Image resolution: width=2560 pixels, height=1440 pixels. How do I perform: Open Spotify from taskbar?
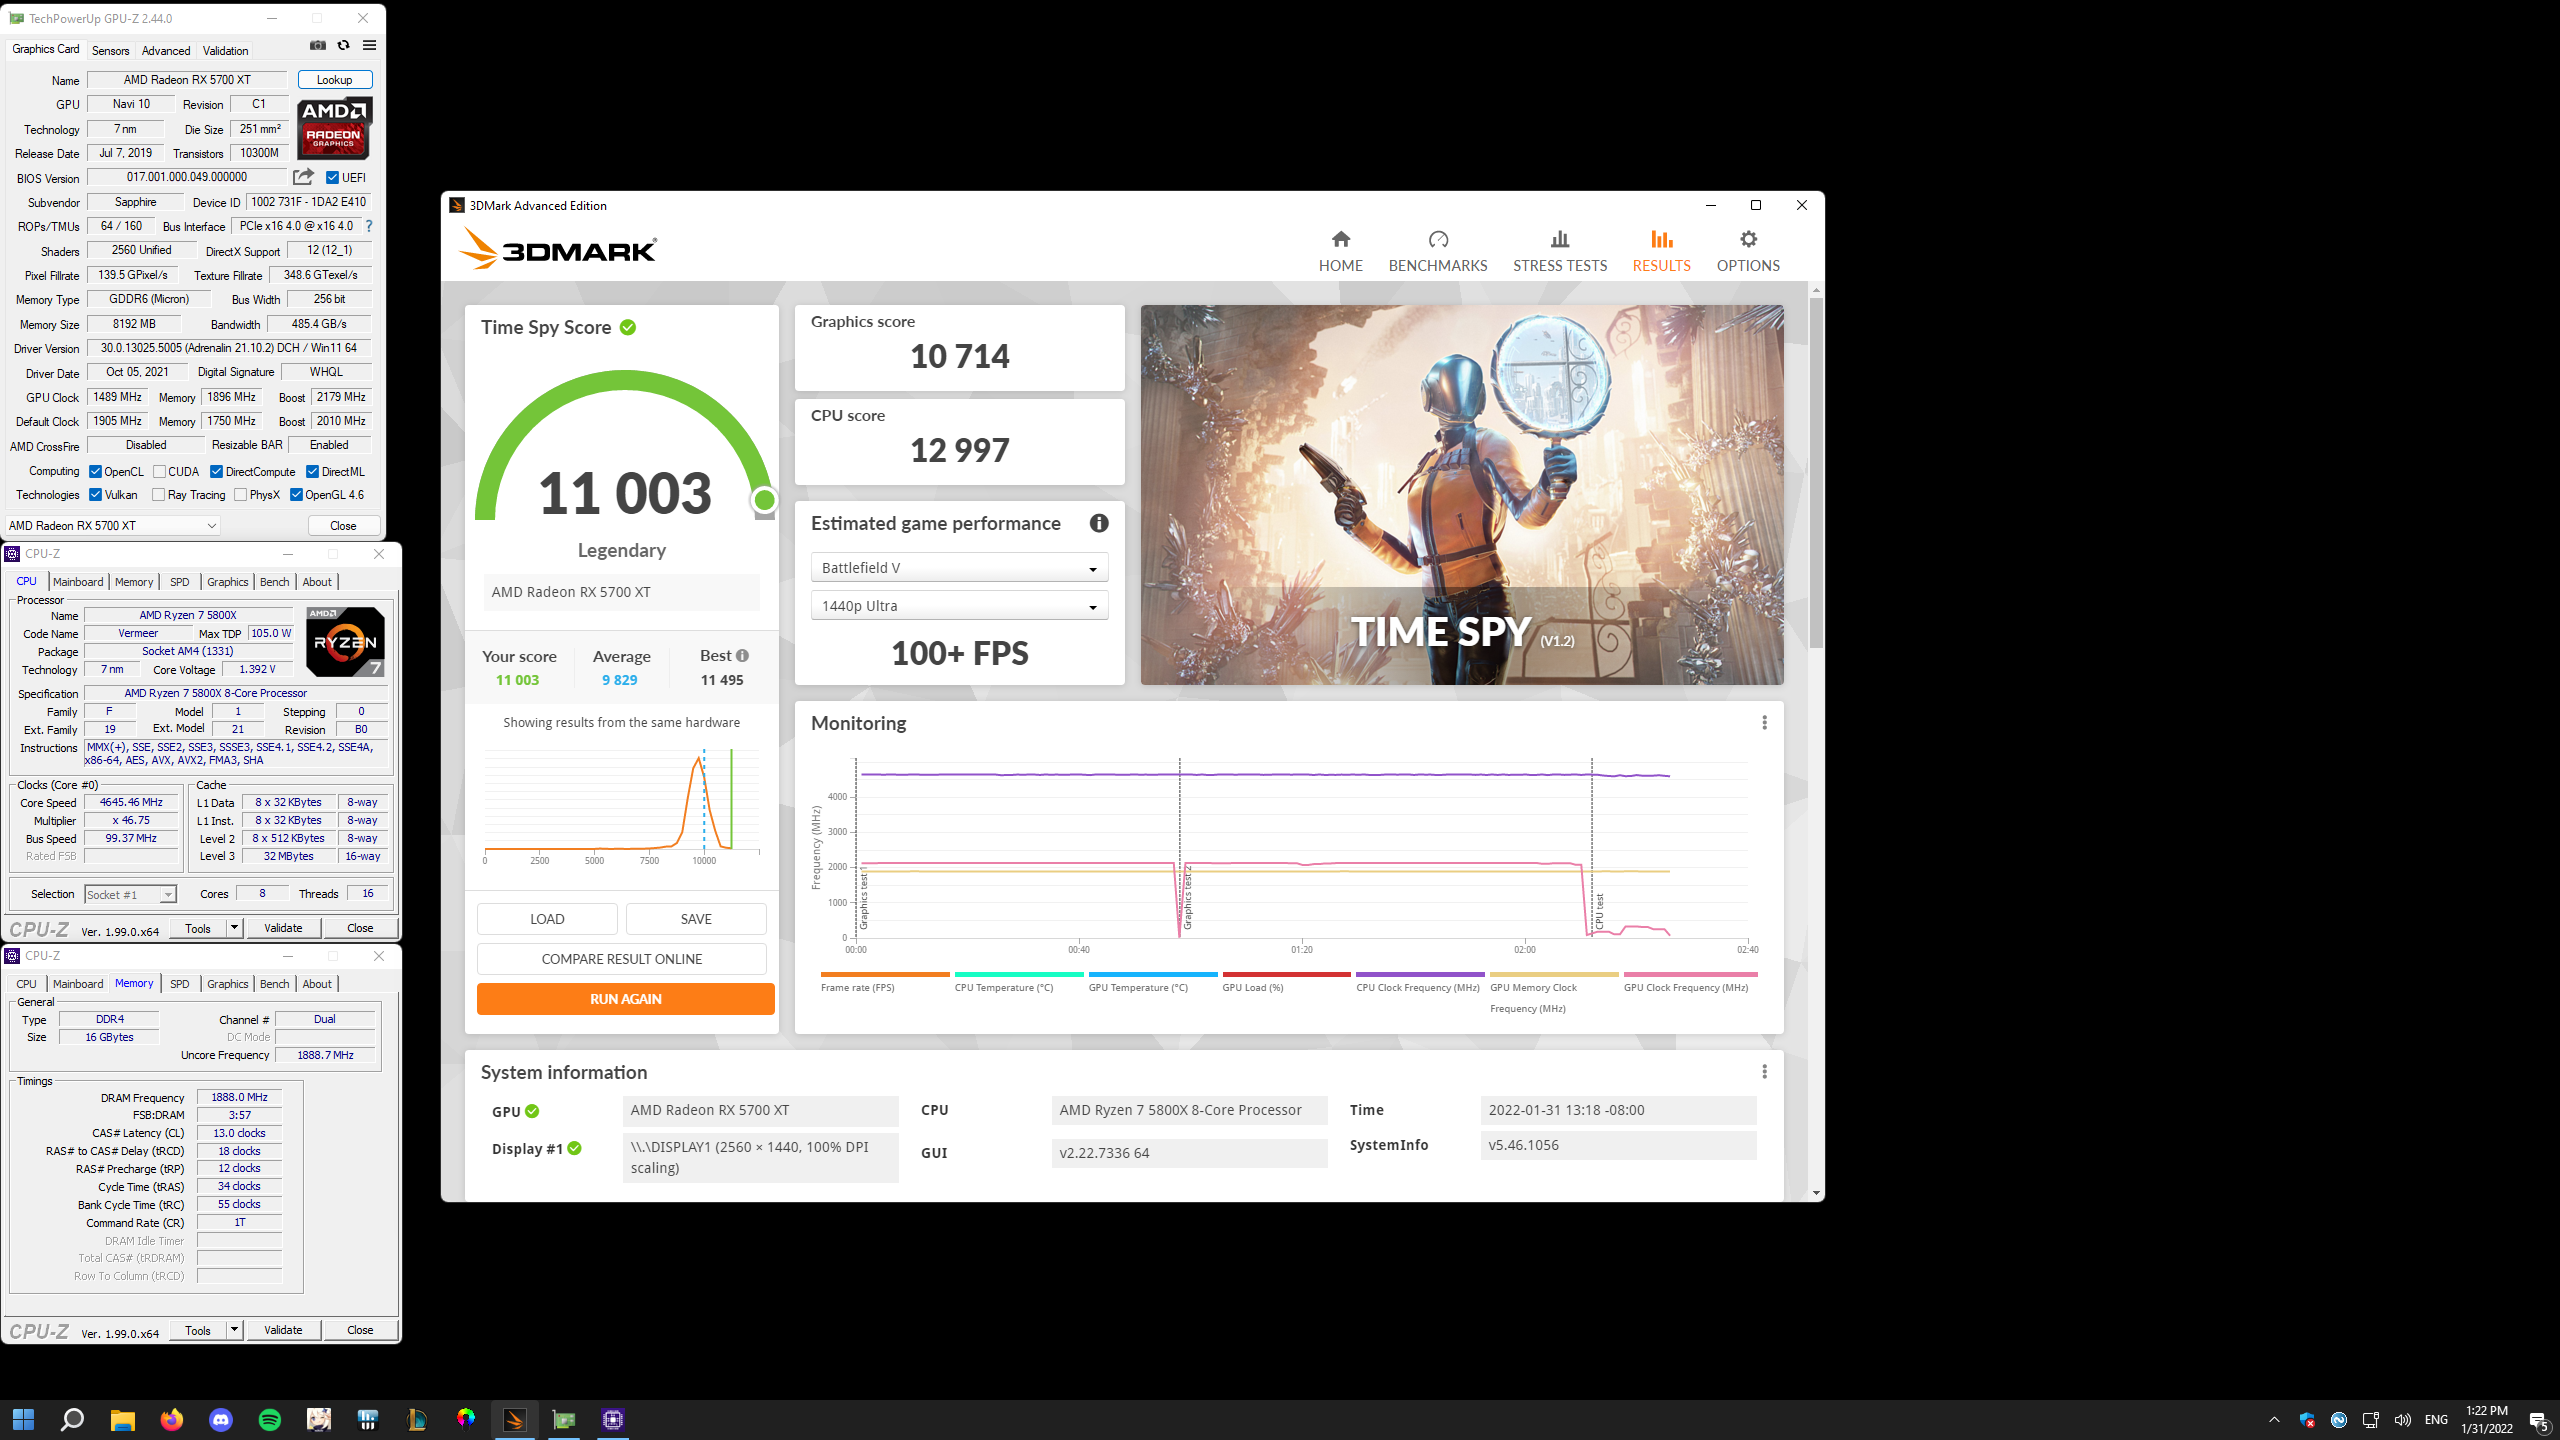pyautogui.click(x=270, y=1419)
